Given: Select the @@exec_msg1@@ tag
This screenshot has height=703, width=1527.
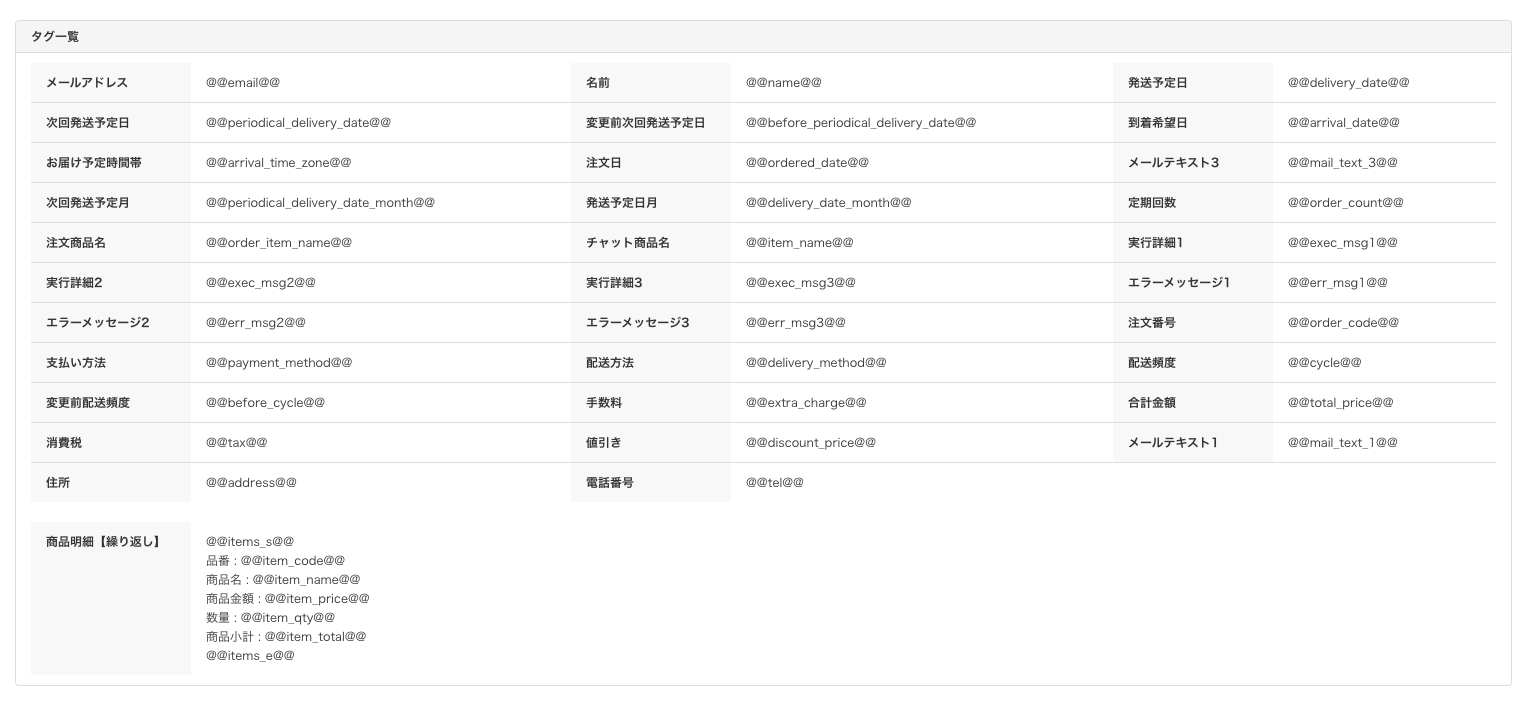Looking at the screenshot, I should [1343, 243].
